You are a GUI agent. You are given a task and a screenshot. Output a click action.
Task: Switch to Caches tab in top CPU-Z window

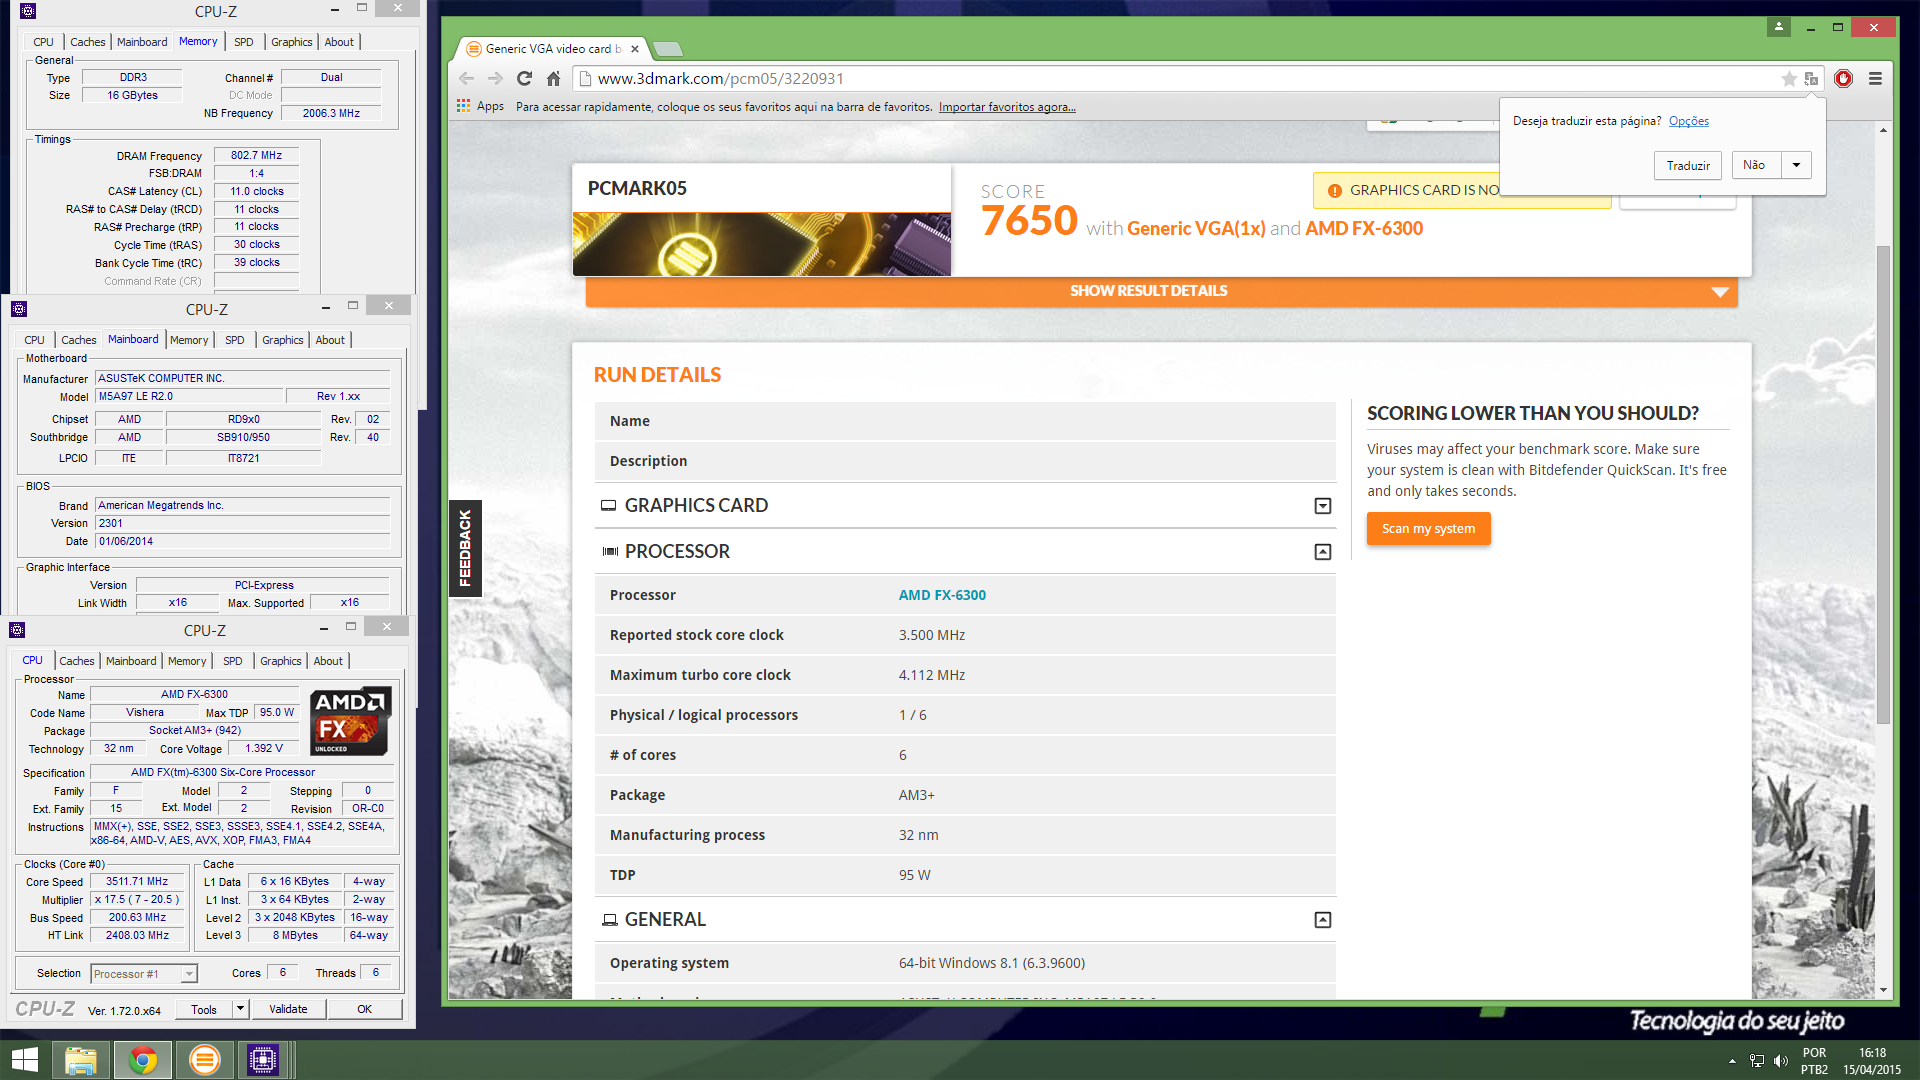[87, 42]
